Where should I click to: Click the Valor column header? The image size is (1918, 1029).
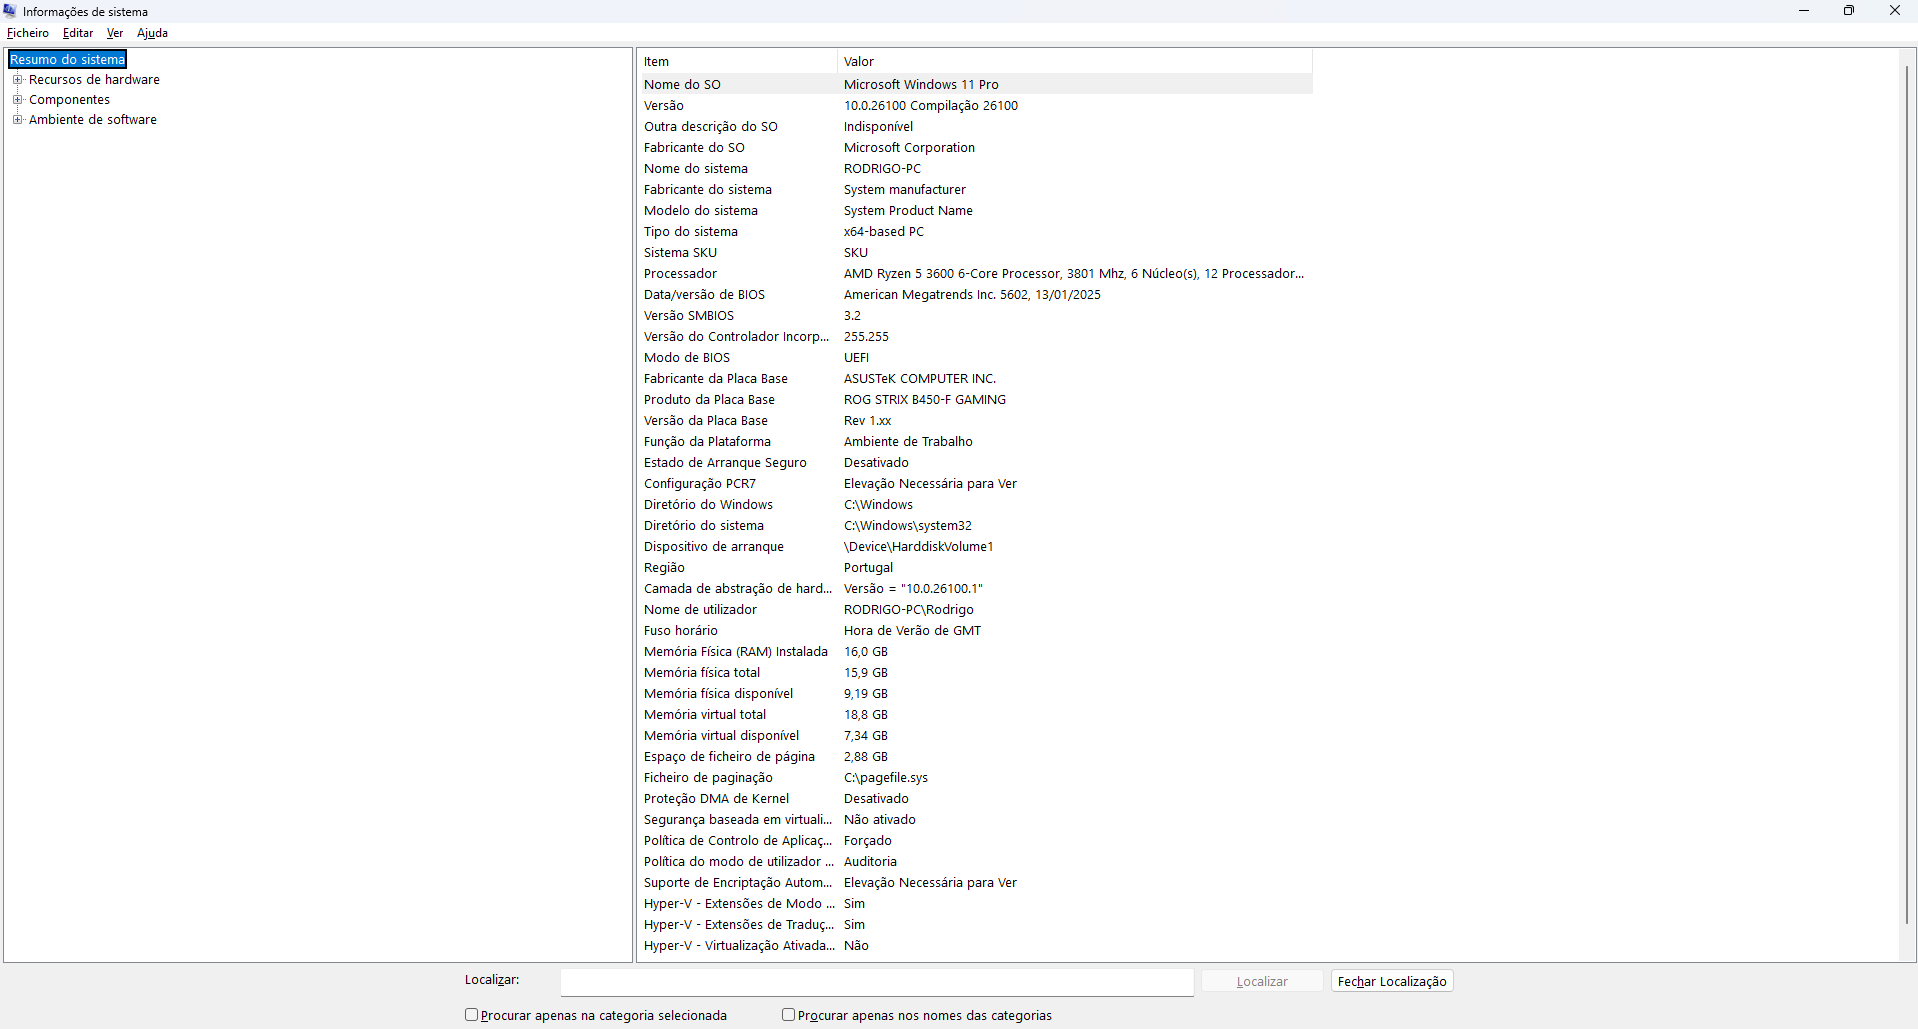coord(1075,62)
